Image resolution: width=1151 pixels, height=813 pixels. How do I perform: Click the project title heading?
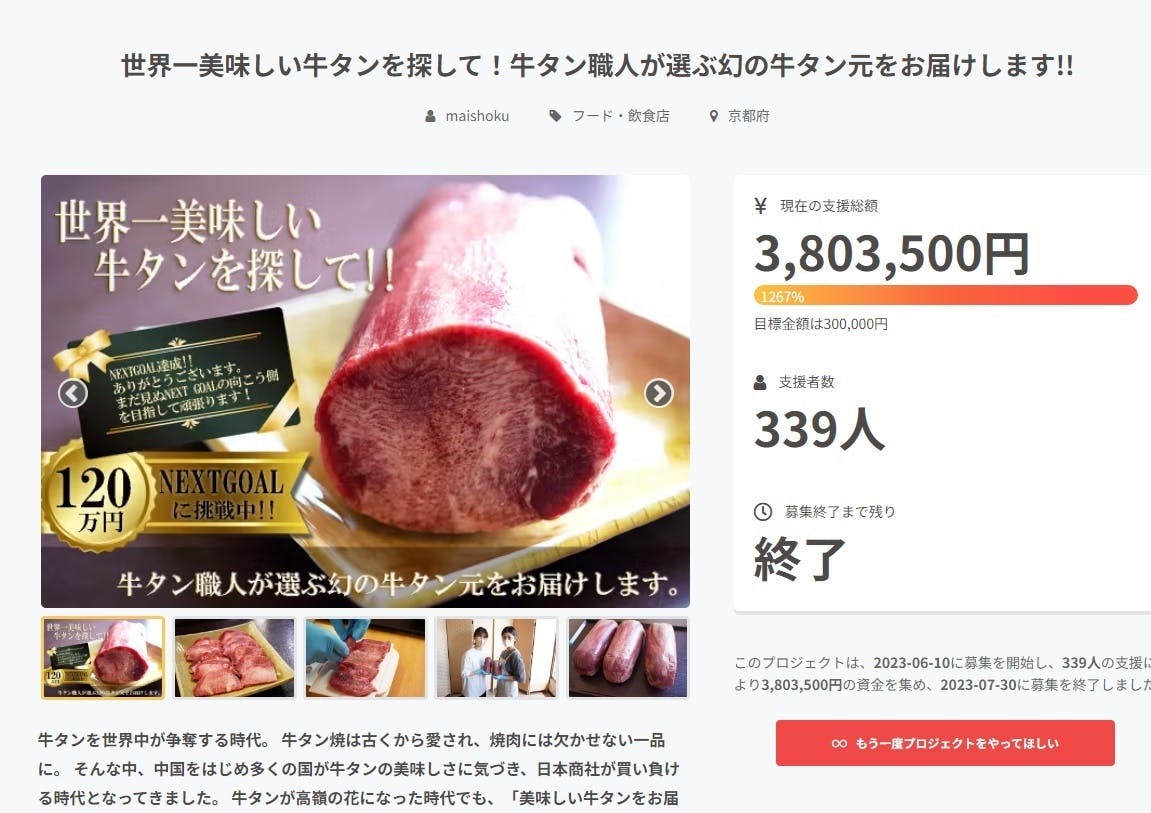[597, 65]
